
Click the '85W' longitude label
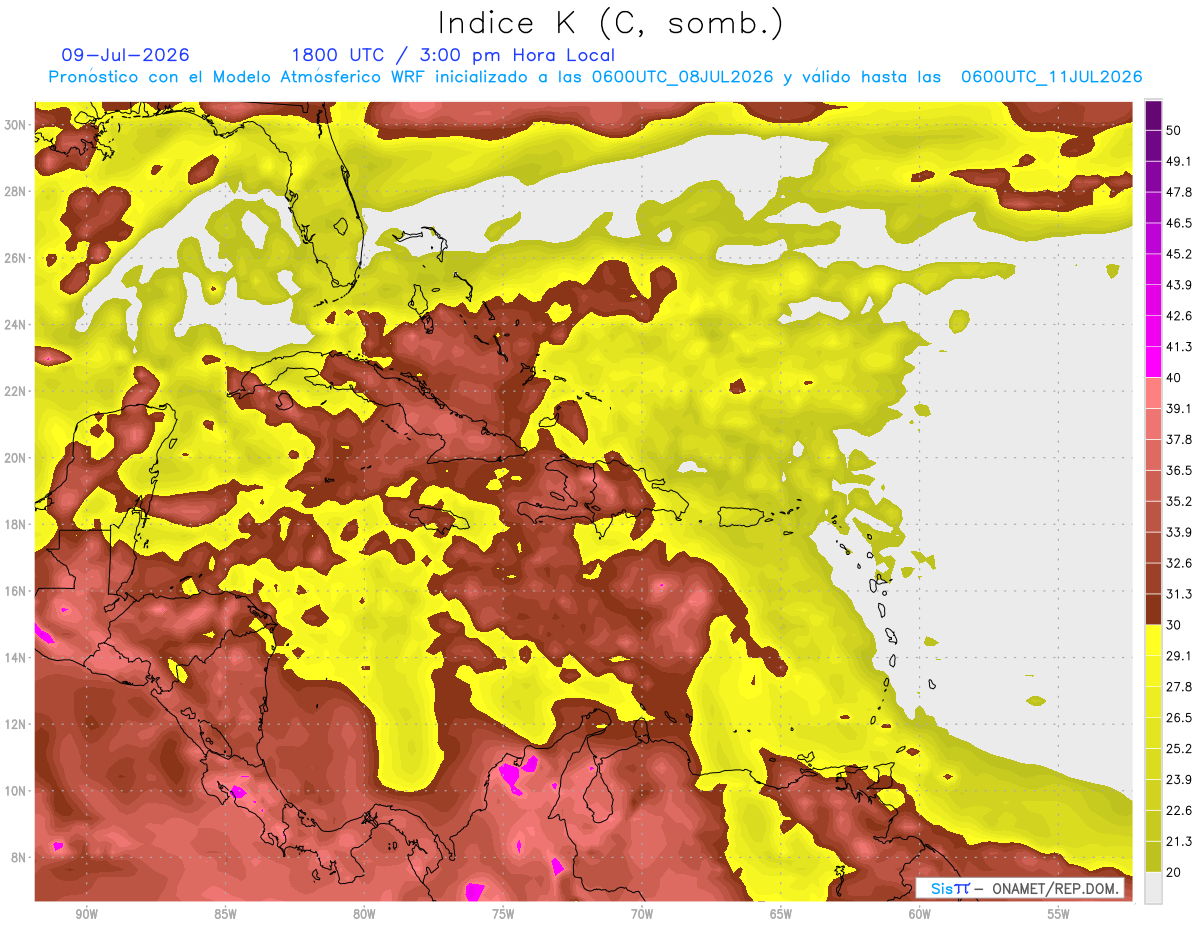pos(225,915)
